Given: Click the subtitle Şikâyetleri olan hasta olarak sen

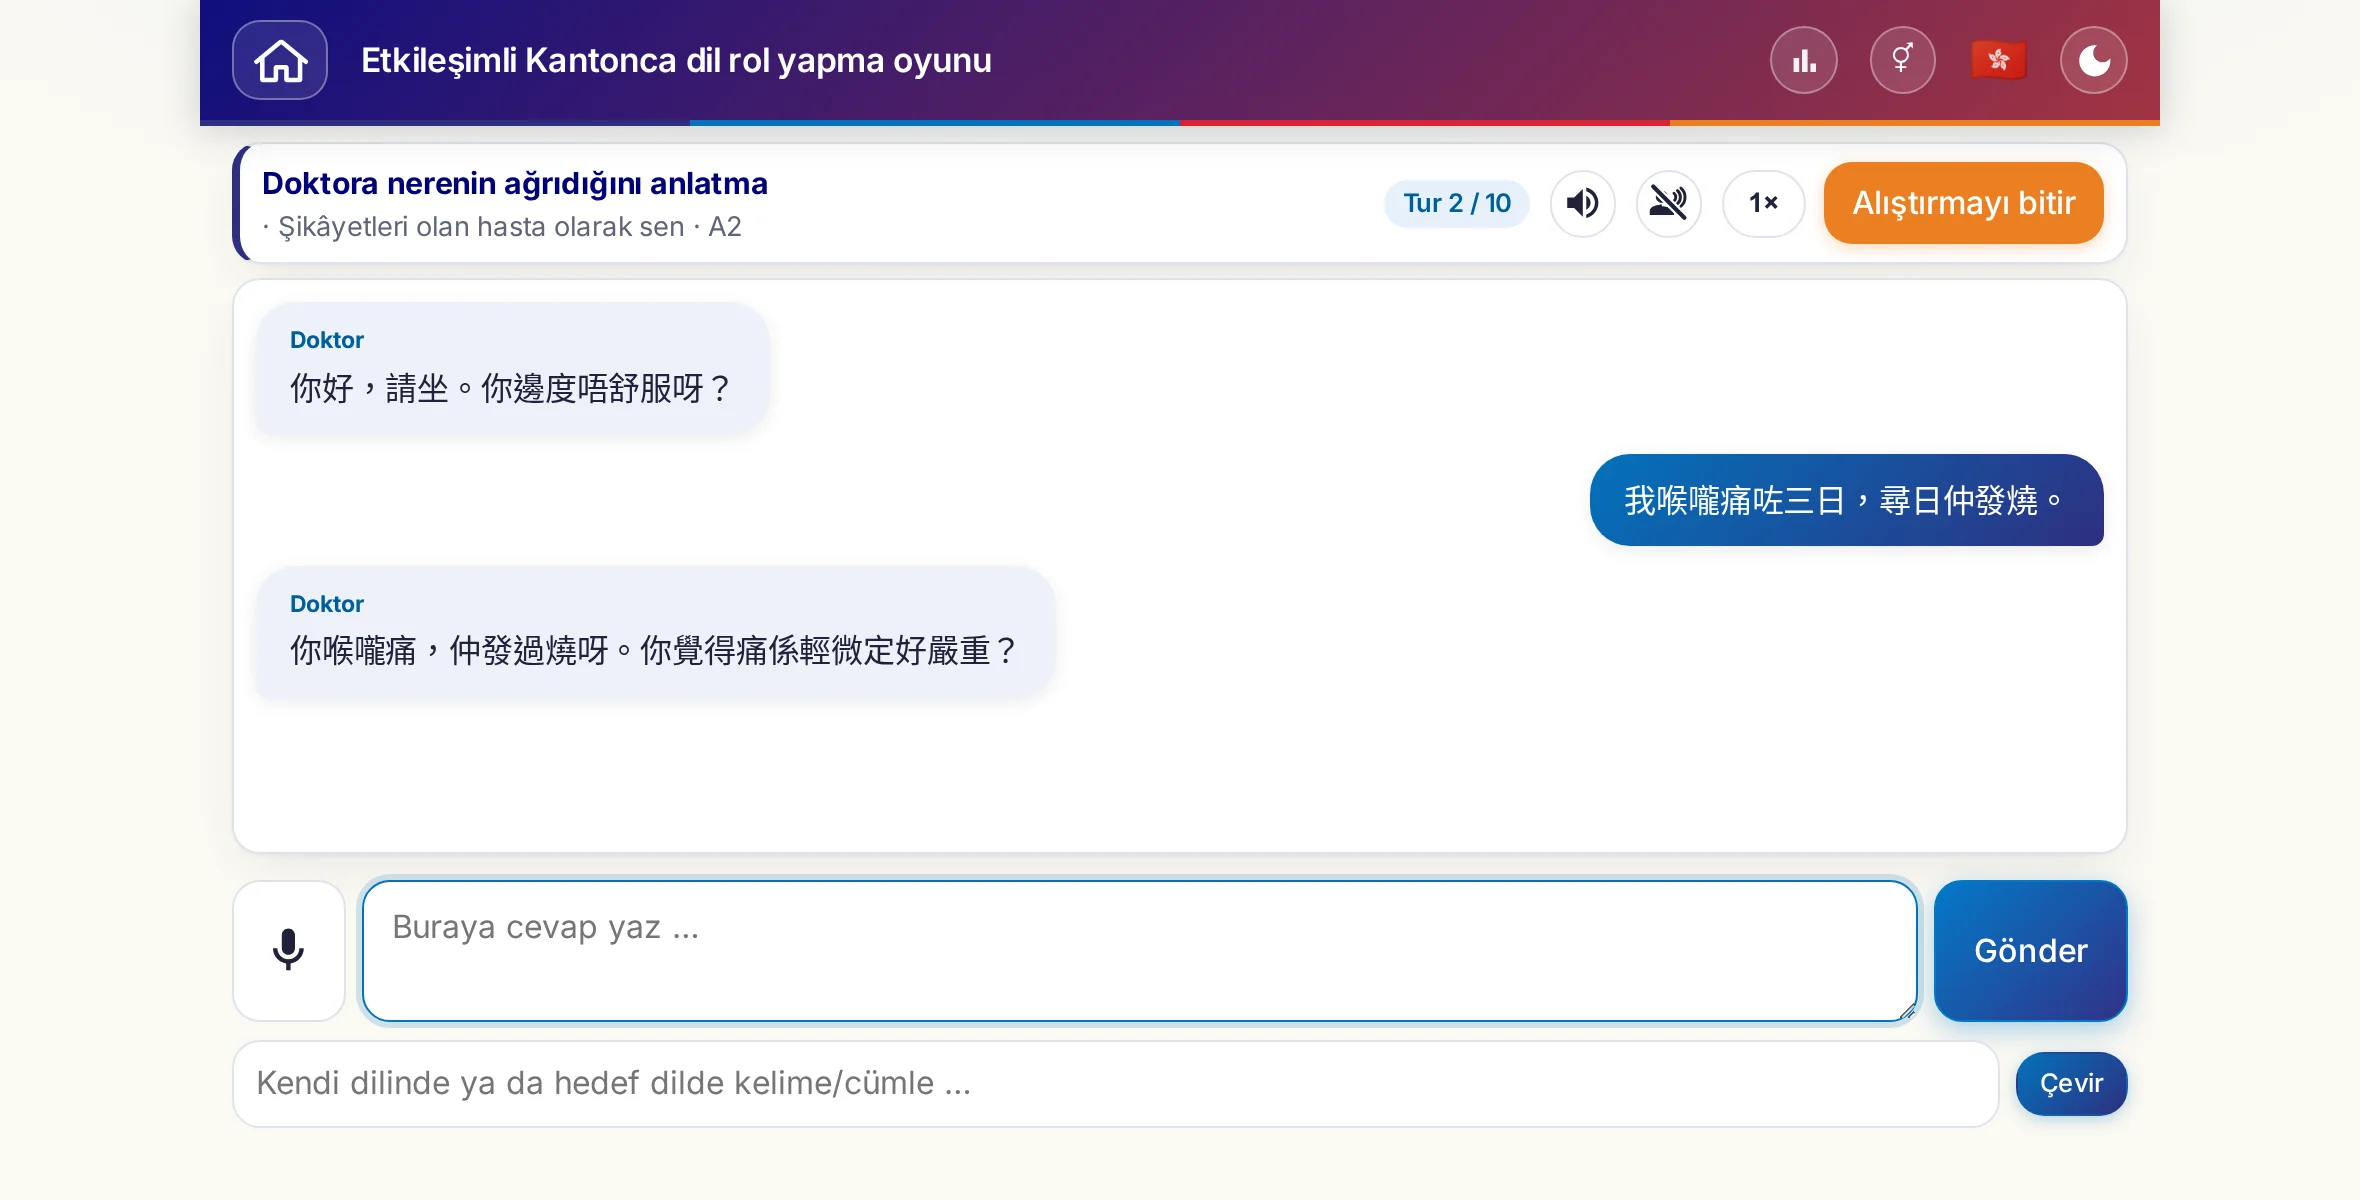Looking at the screenshot, I should click(481, 227).
